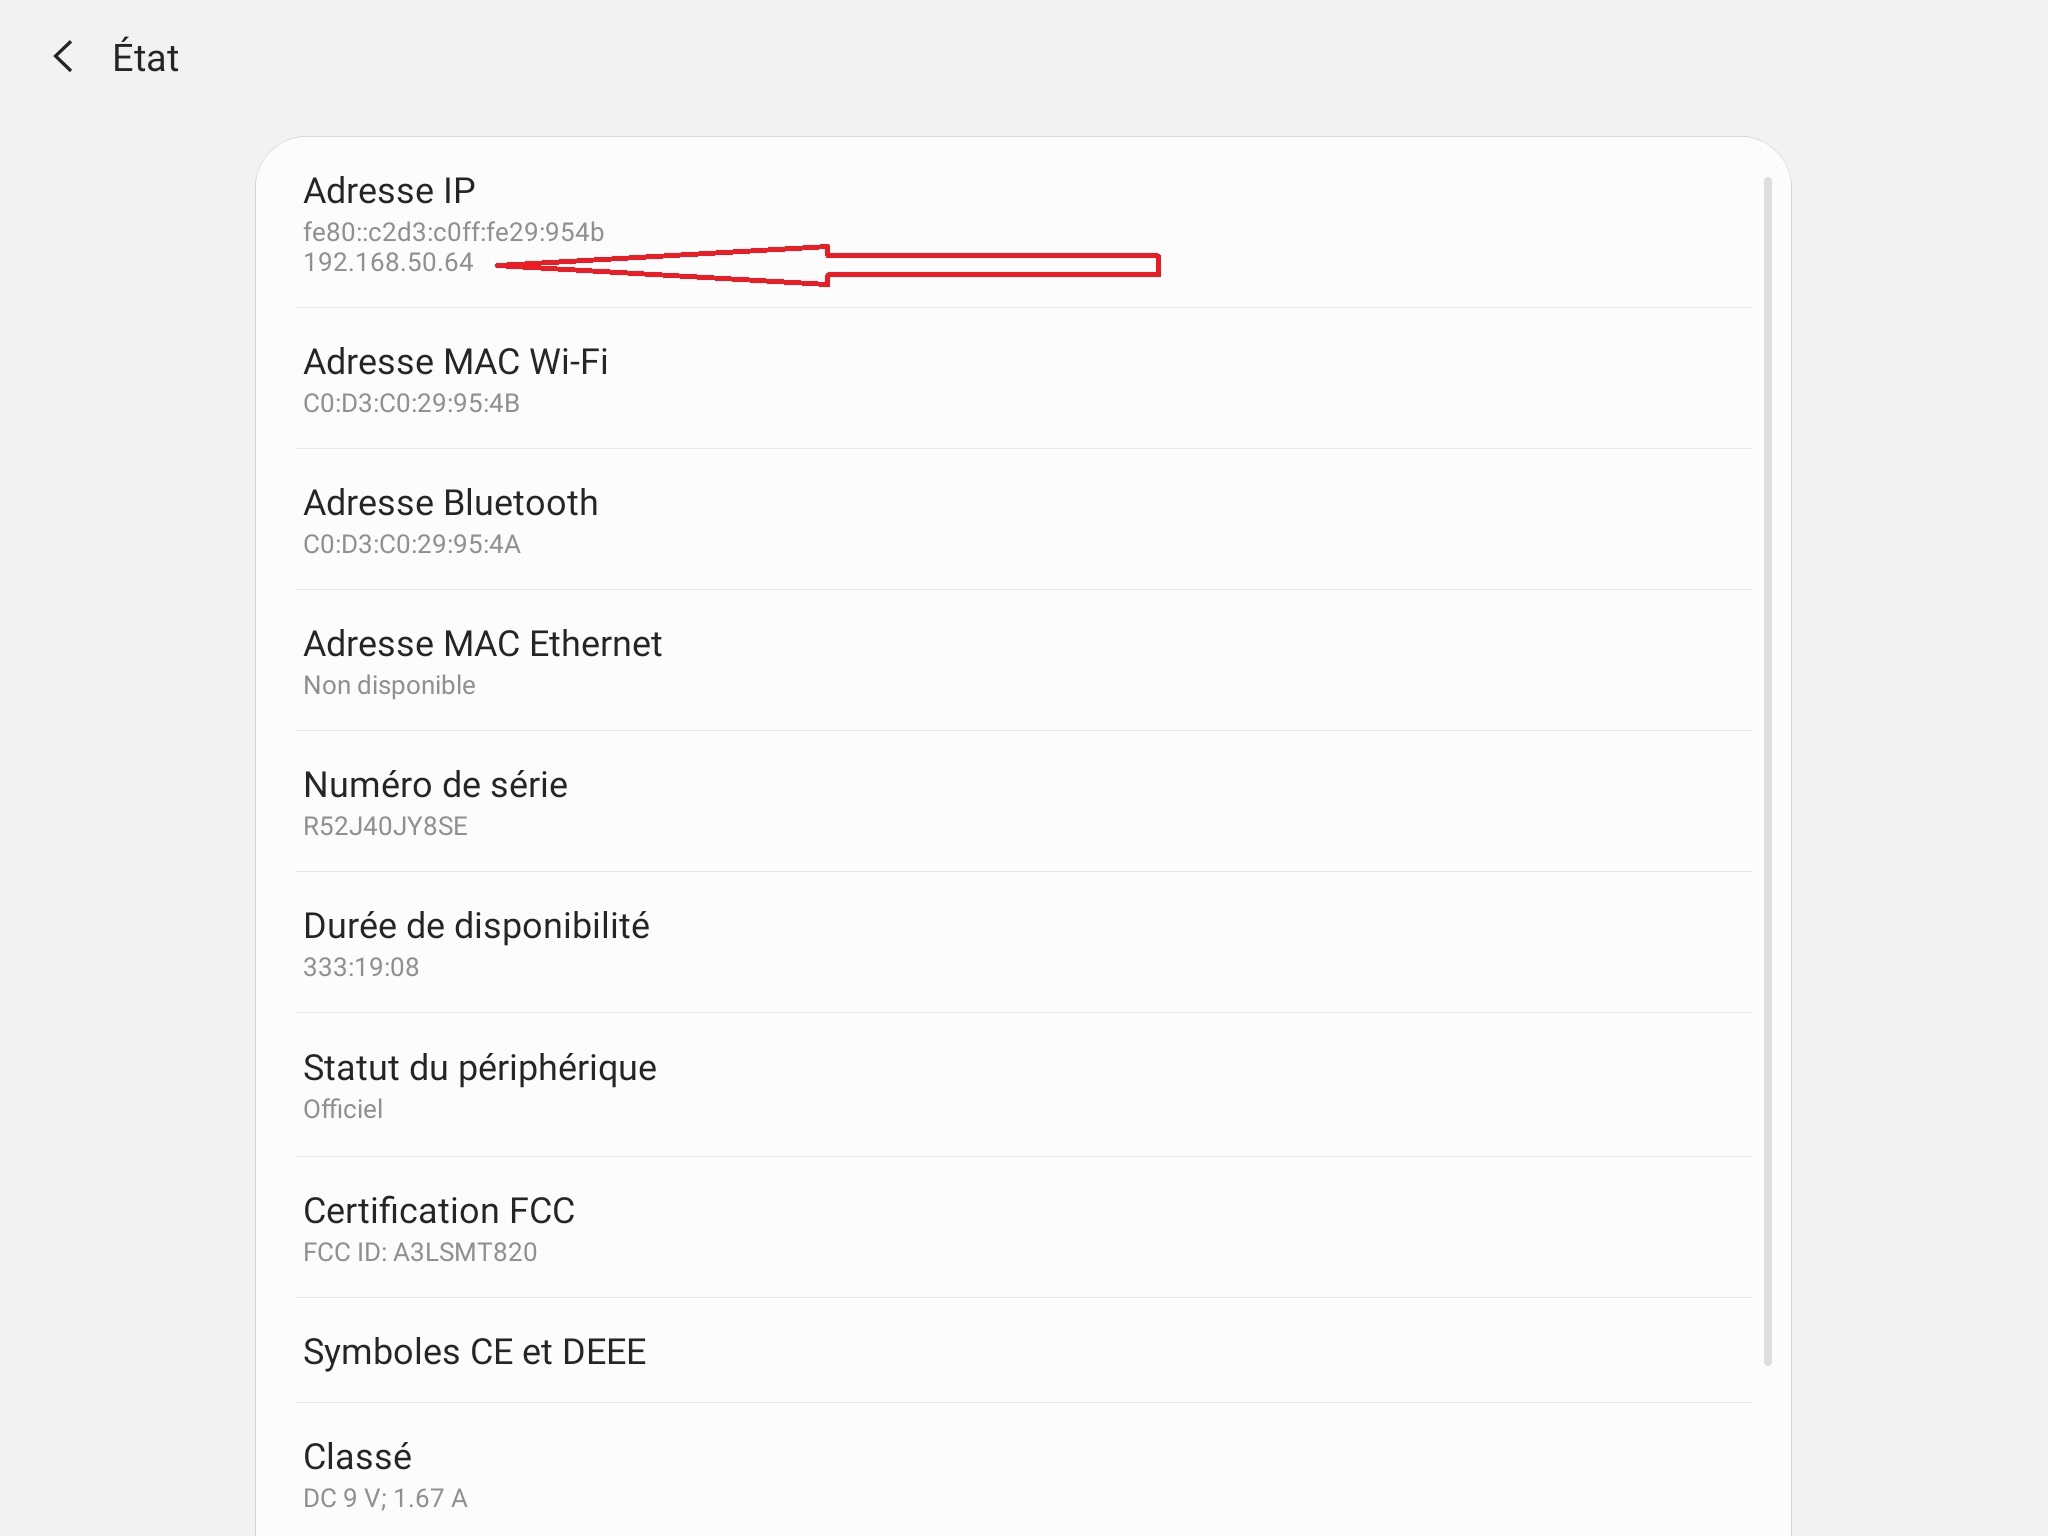Open the Certification FCC entry
This screenshot has width=2048, height=1536.
tap(439, 1211)
